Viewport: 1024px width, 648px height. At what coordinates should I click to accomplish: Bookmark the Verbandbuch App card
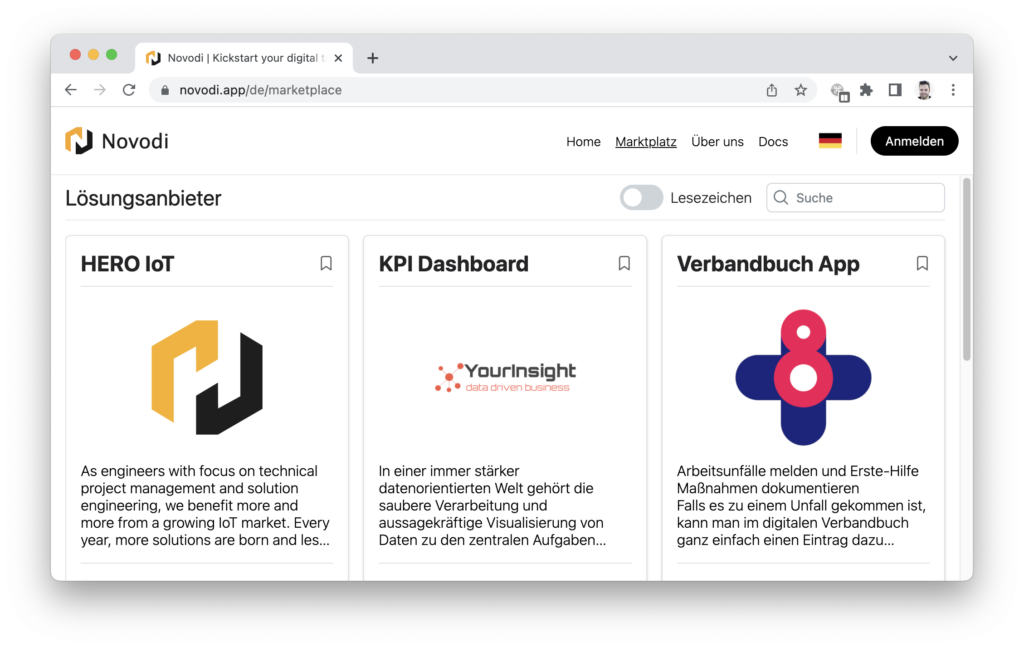(x=922, y=263)
